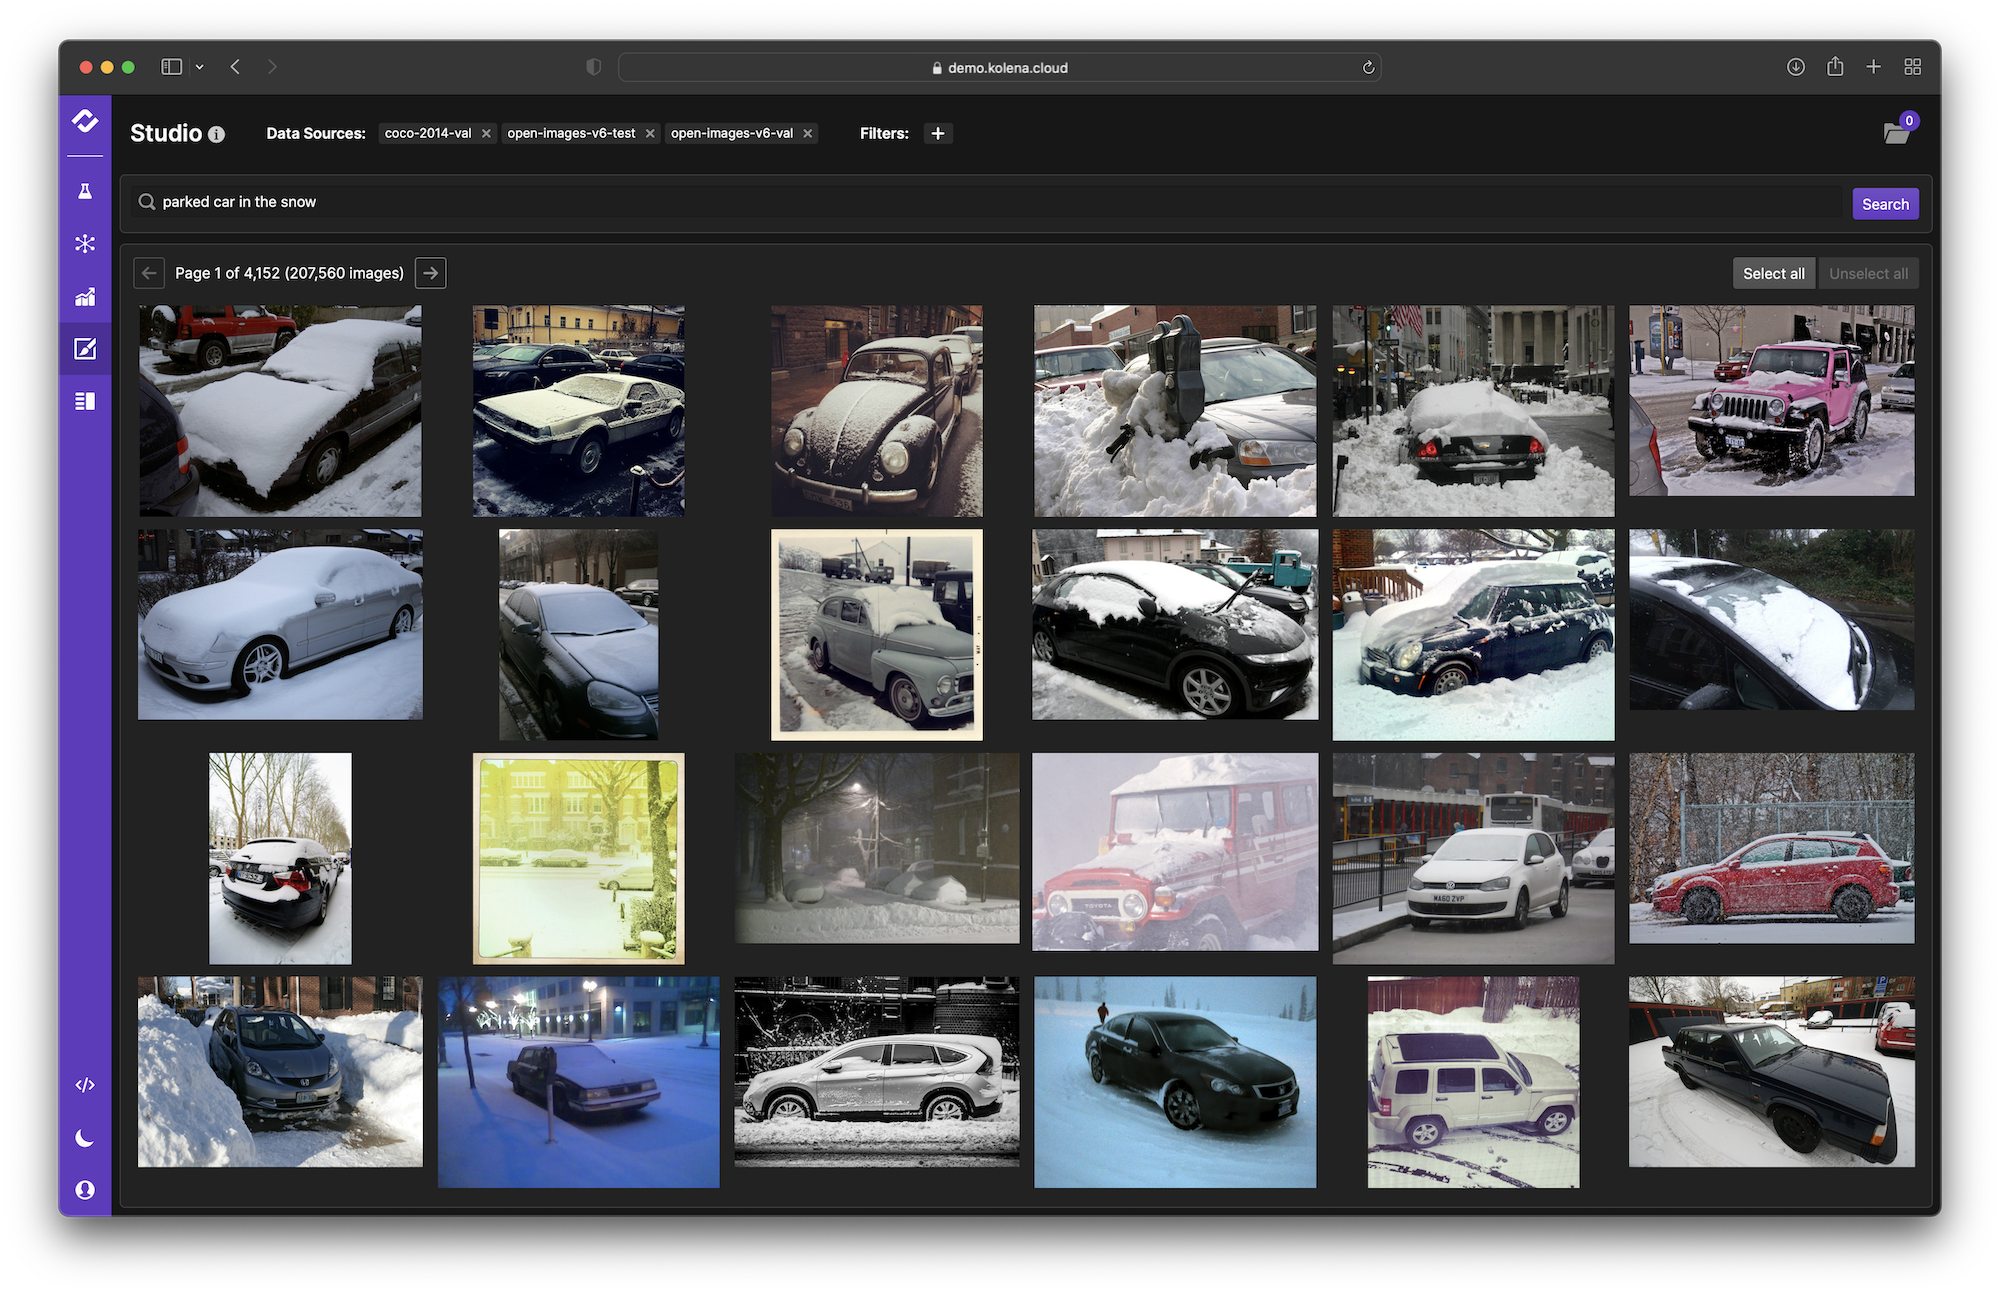
Task: Remove the open-images-v6-test data source
Action: pos(650,133)
